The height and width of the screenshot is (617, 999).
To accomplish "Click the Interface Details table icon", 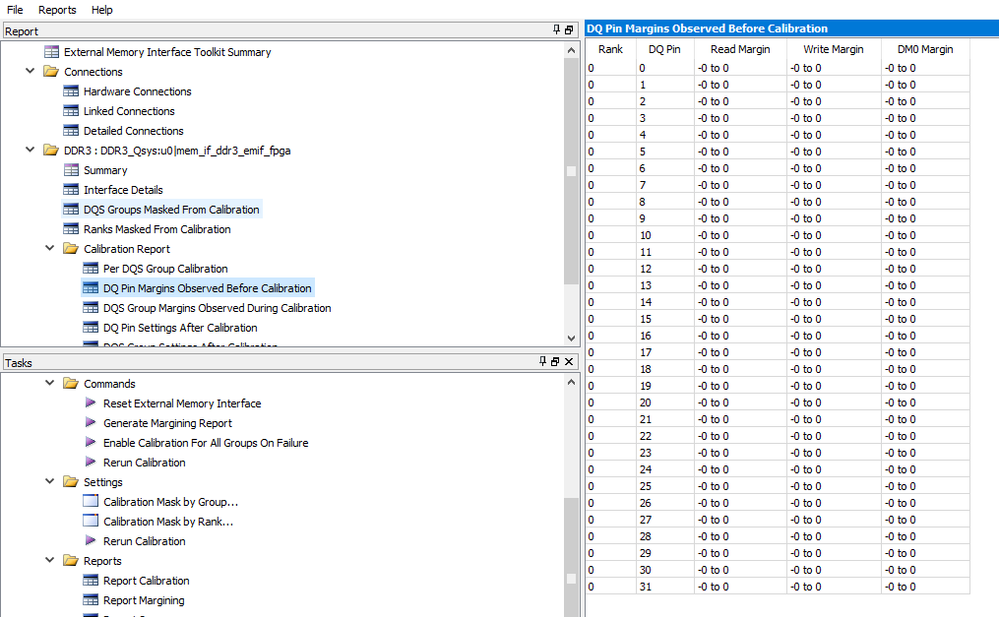I will (x=71, y=190).
